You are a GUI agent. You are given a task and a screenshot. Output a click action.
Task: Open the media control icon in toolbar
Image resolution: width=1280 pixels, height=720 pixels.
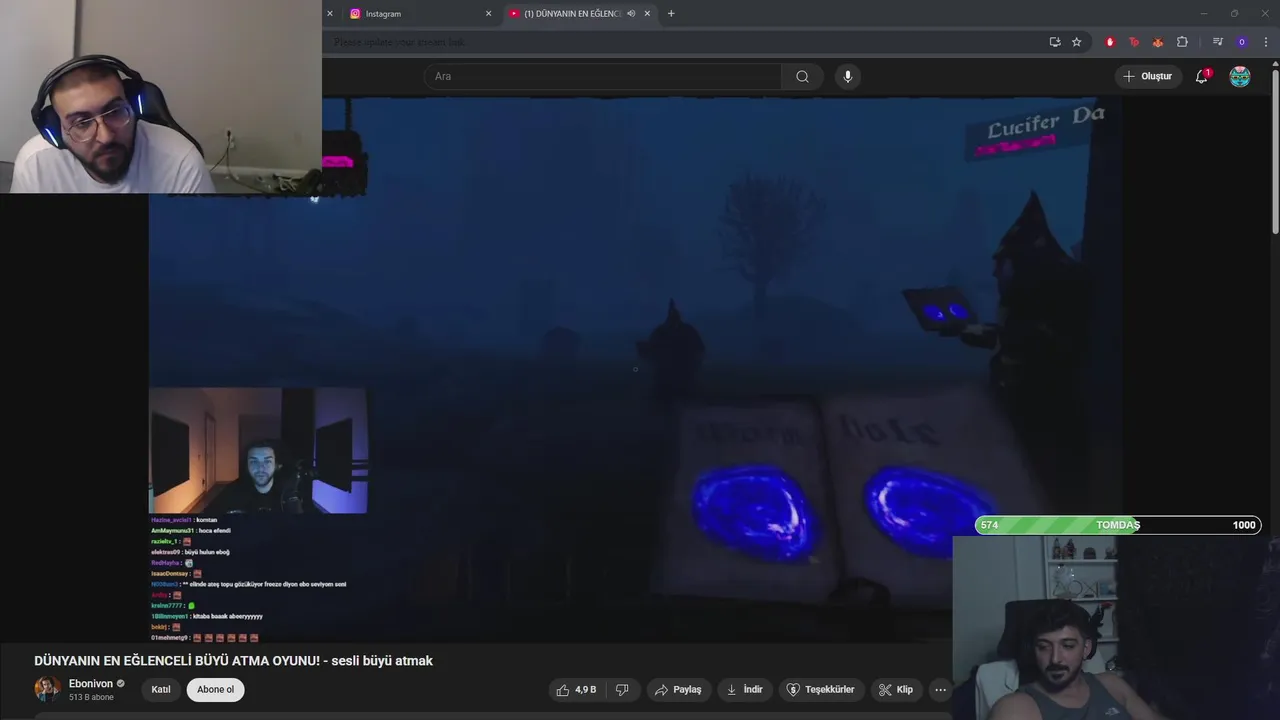click(x=1217, y=42)
